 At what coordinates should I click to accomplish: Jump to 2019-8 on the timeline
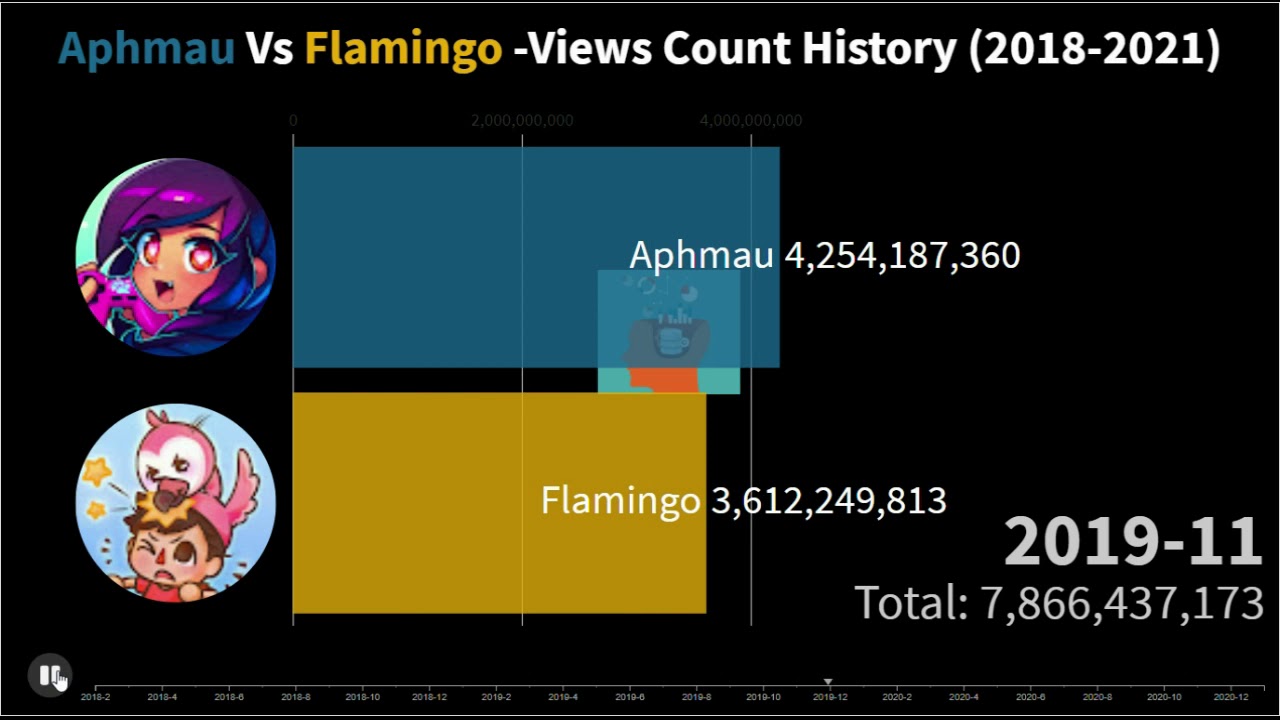coord(697,697)
